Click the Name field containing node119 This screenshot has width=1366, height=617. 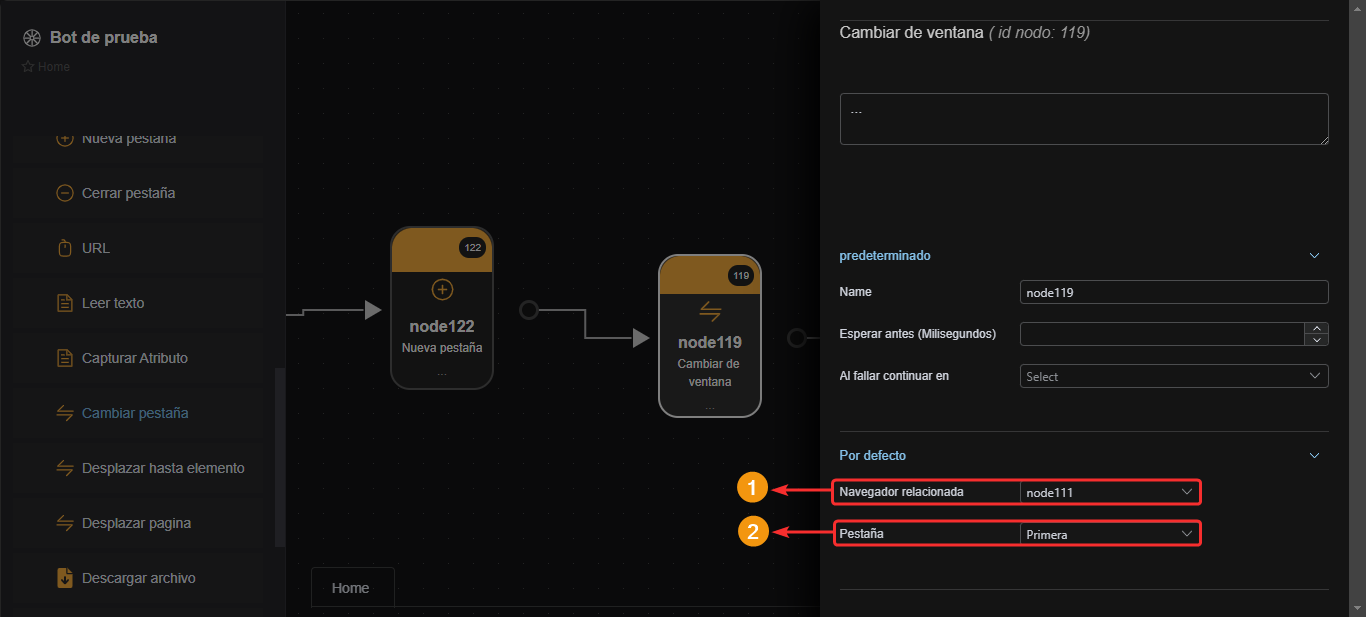point(1174,292)
